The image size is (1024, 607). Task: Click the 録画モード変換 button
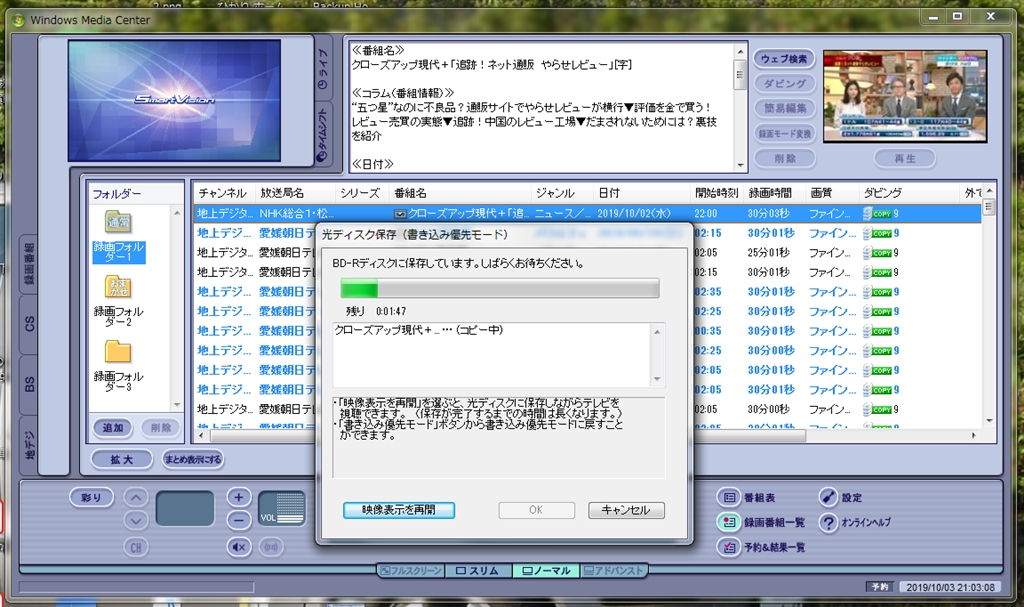click(784, 133)
